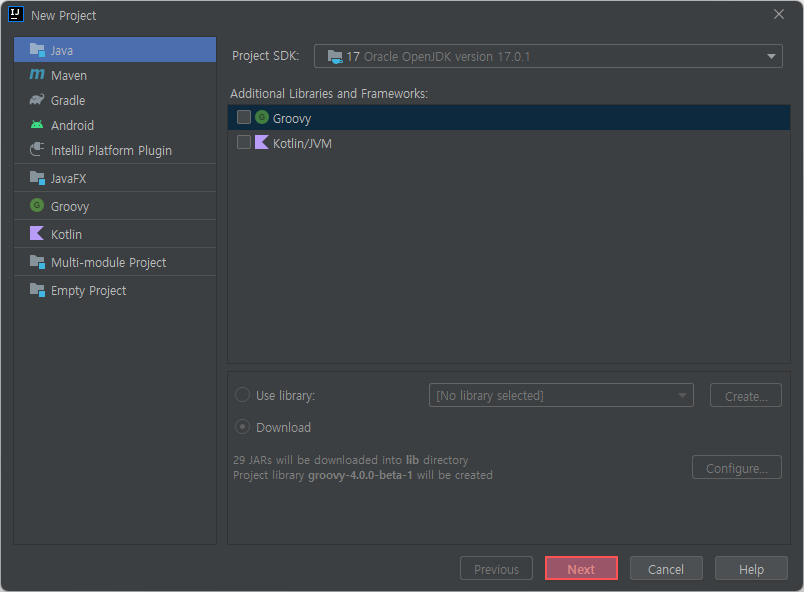
Task: Click the Gradle elephant icon
Action: [37, 99]
